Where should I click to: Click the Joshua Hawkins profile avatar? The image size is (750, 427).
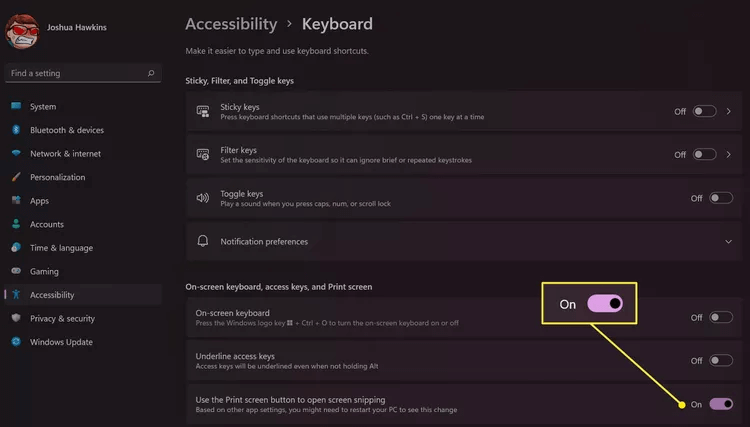coord(22,32)
